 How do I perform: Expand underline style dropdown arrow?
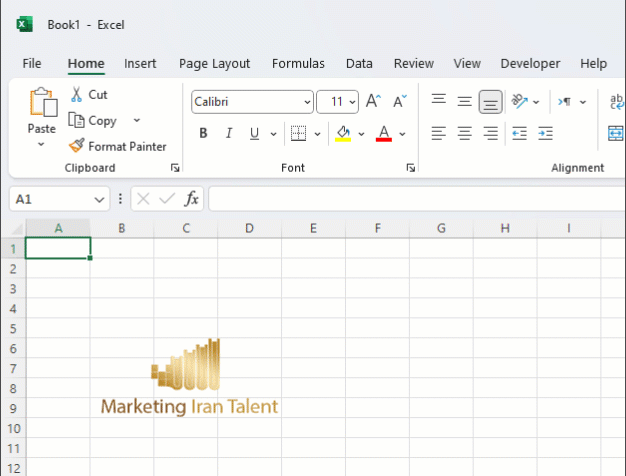[273, 134]
